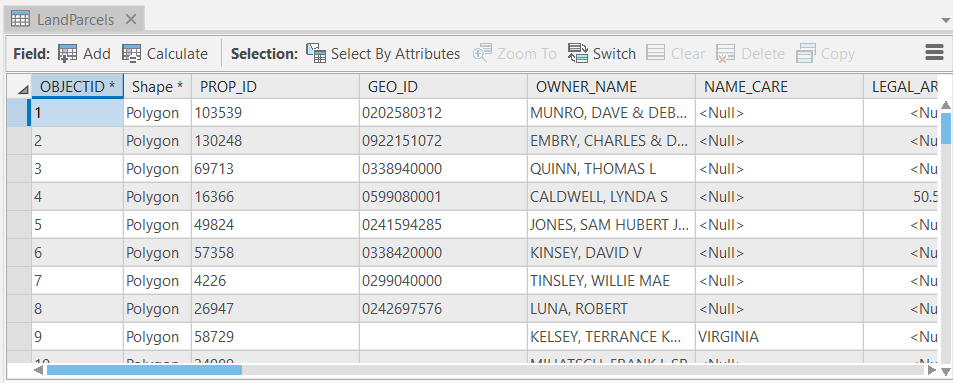Screen dimensions: 953x383
Task: Open the pane options dropdown arrow
Action: (x=944, y=19)
